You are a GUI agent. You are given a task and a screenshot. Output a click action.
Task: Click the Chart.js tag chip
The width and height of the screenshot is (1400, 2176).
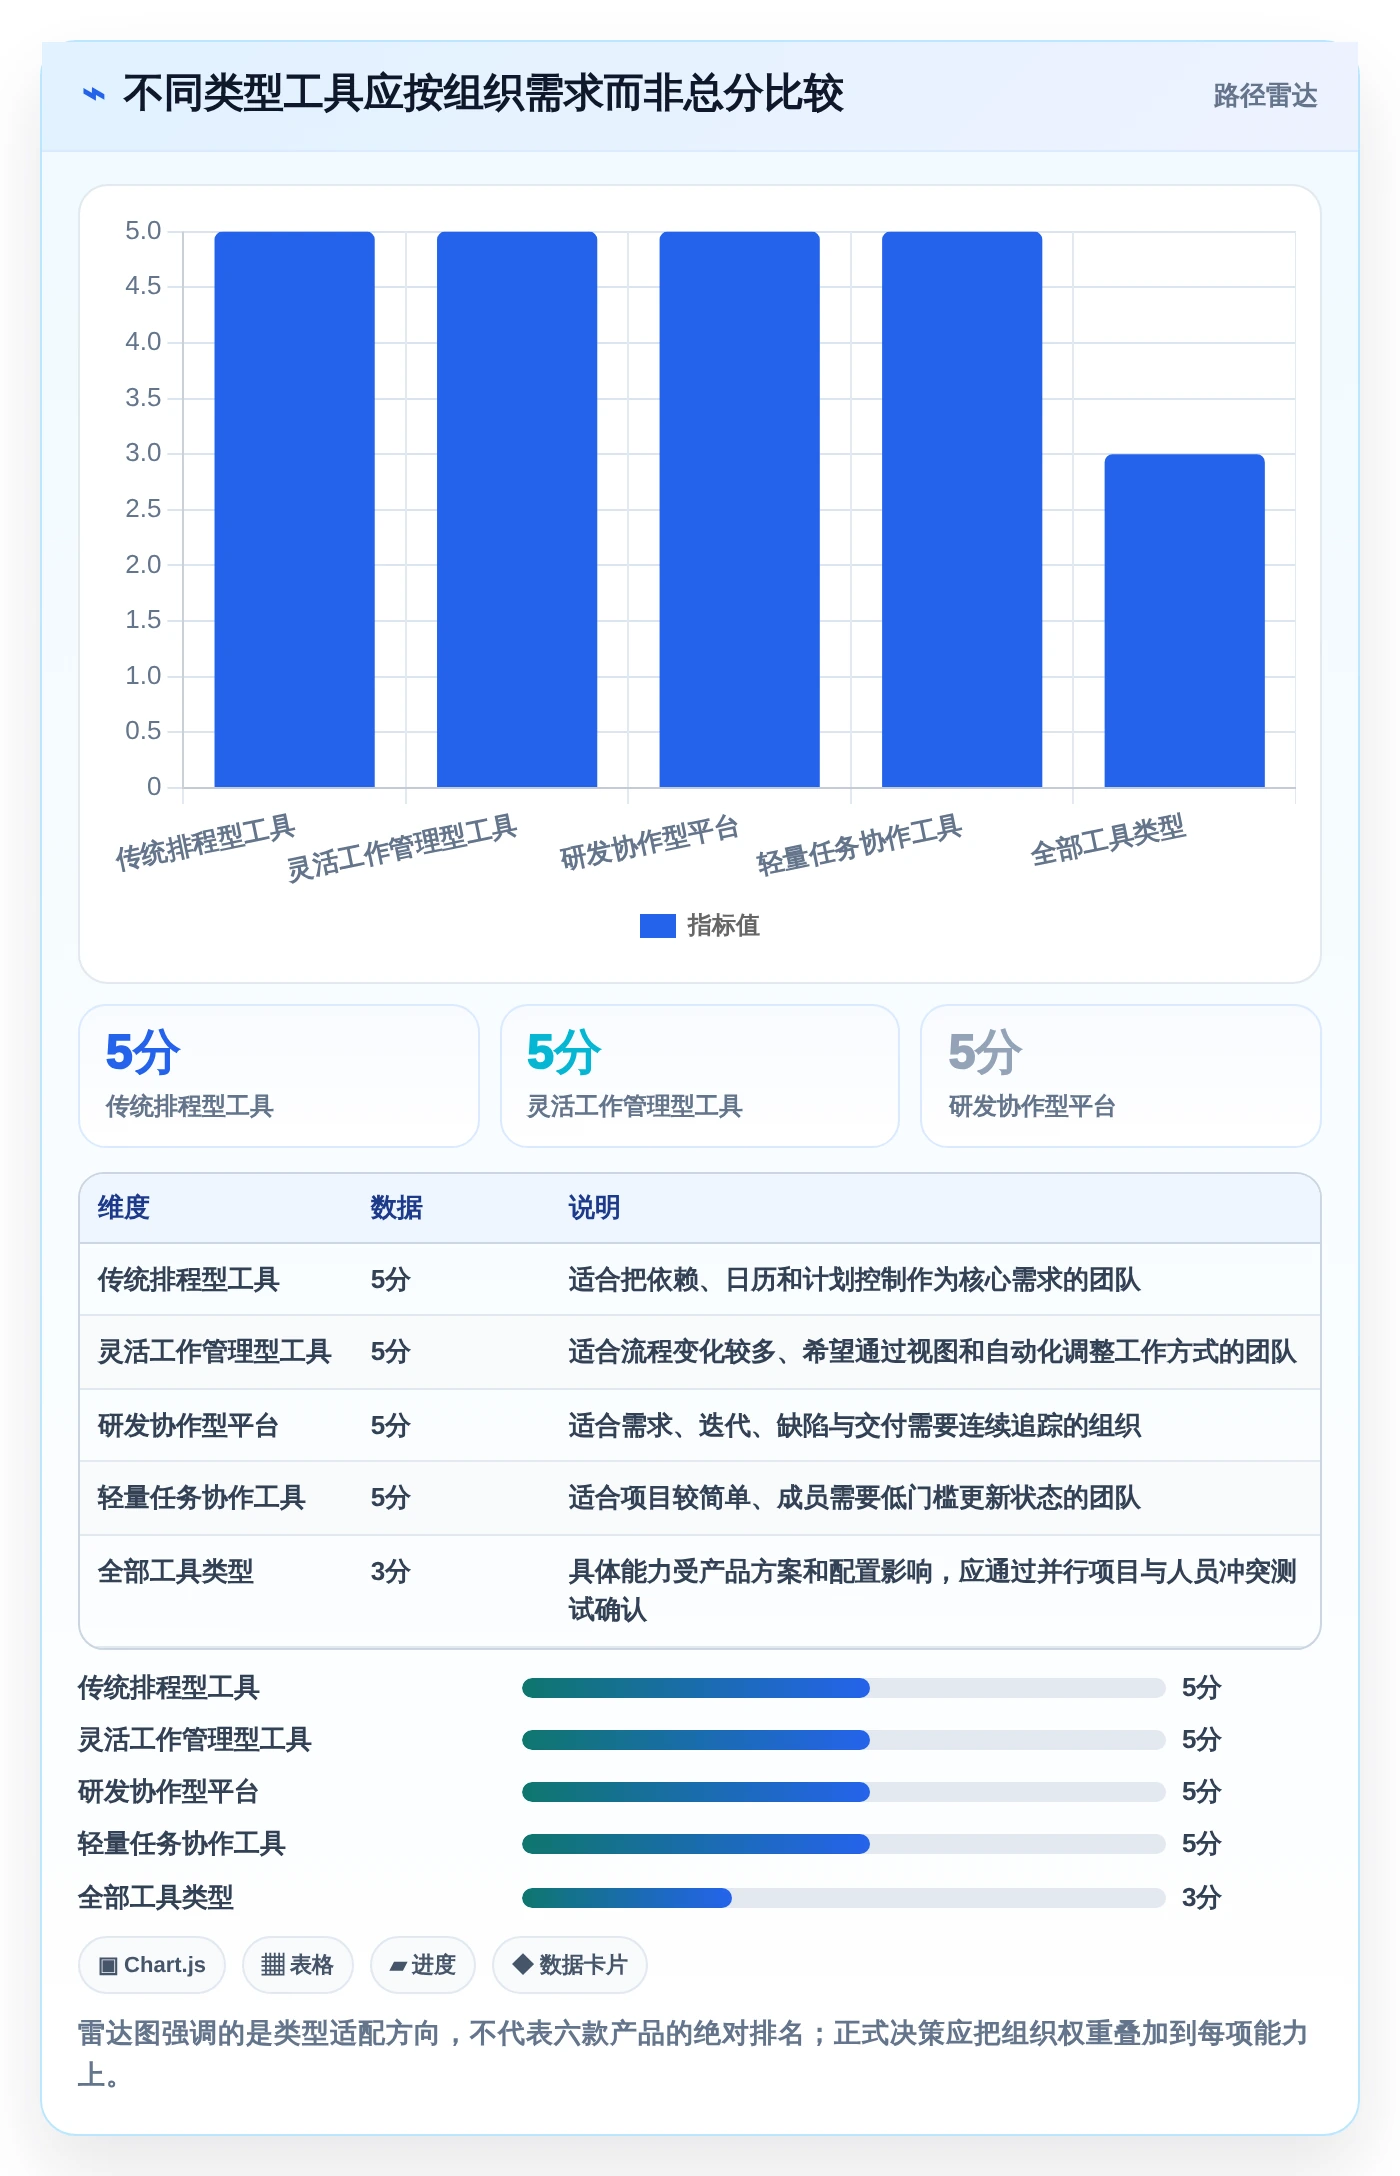152,1965
